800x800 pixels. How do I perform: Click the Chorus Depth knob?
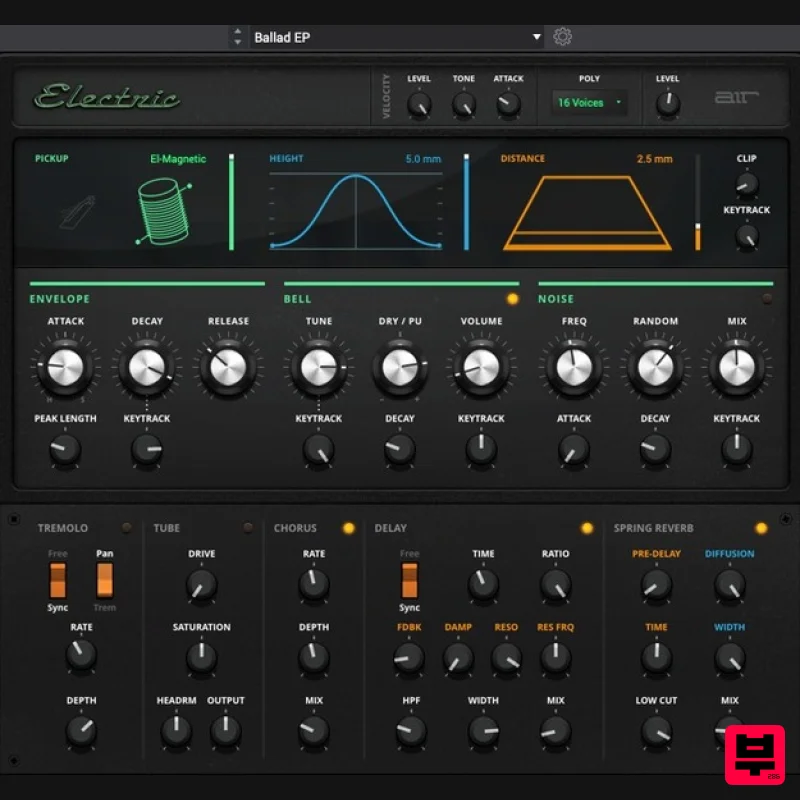[313, 657]
